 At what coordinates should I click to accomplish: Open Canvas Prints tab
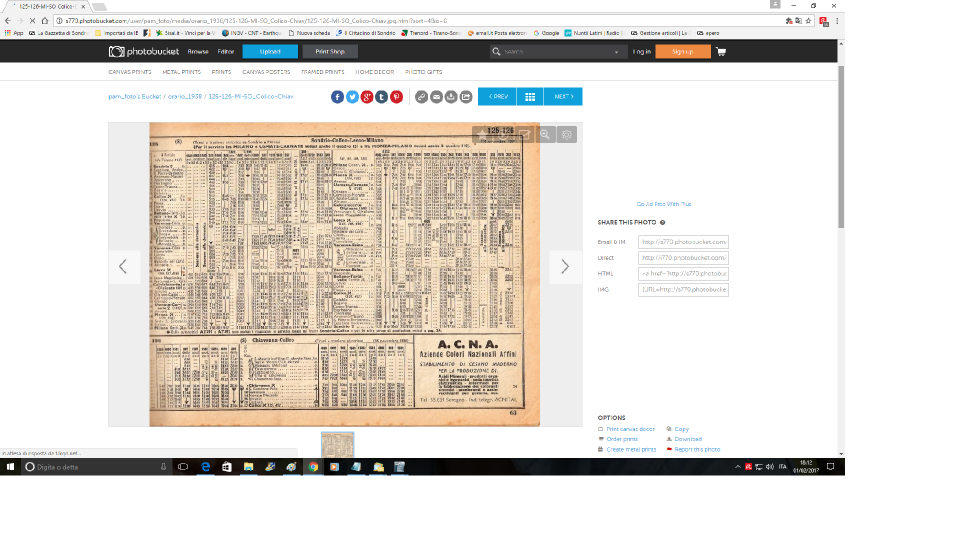130,72
